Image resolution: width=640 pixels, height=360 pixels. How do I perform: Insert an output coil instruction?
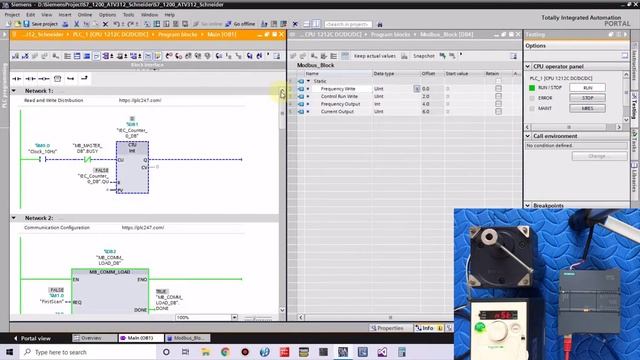tap(44, 78)
